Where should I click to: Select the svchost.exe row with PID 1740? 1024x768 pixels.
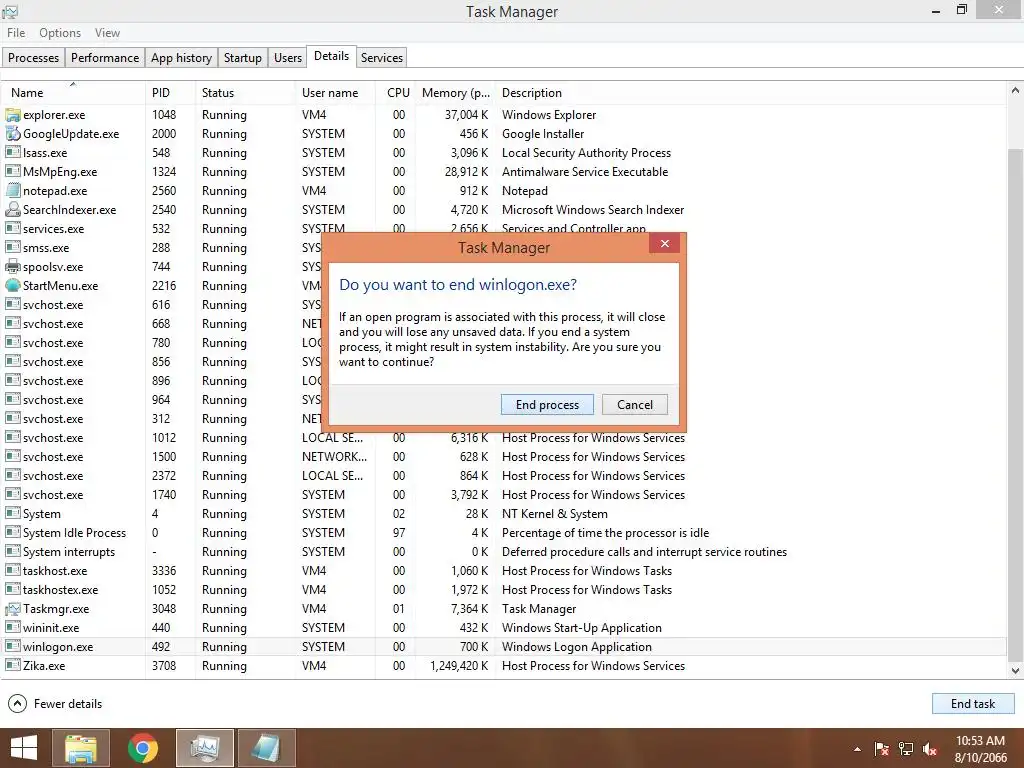point(503,495)
